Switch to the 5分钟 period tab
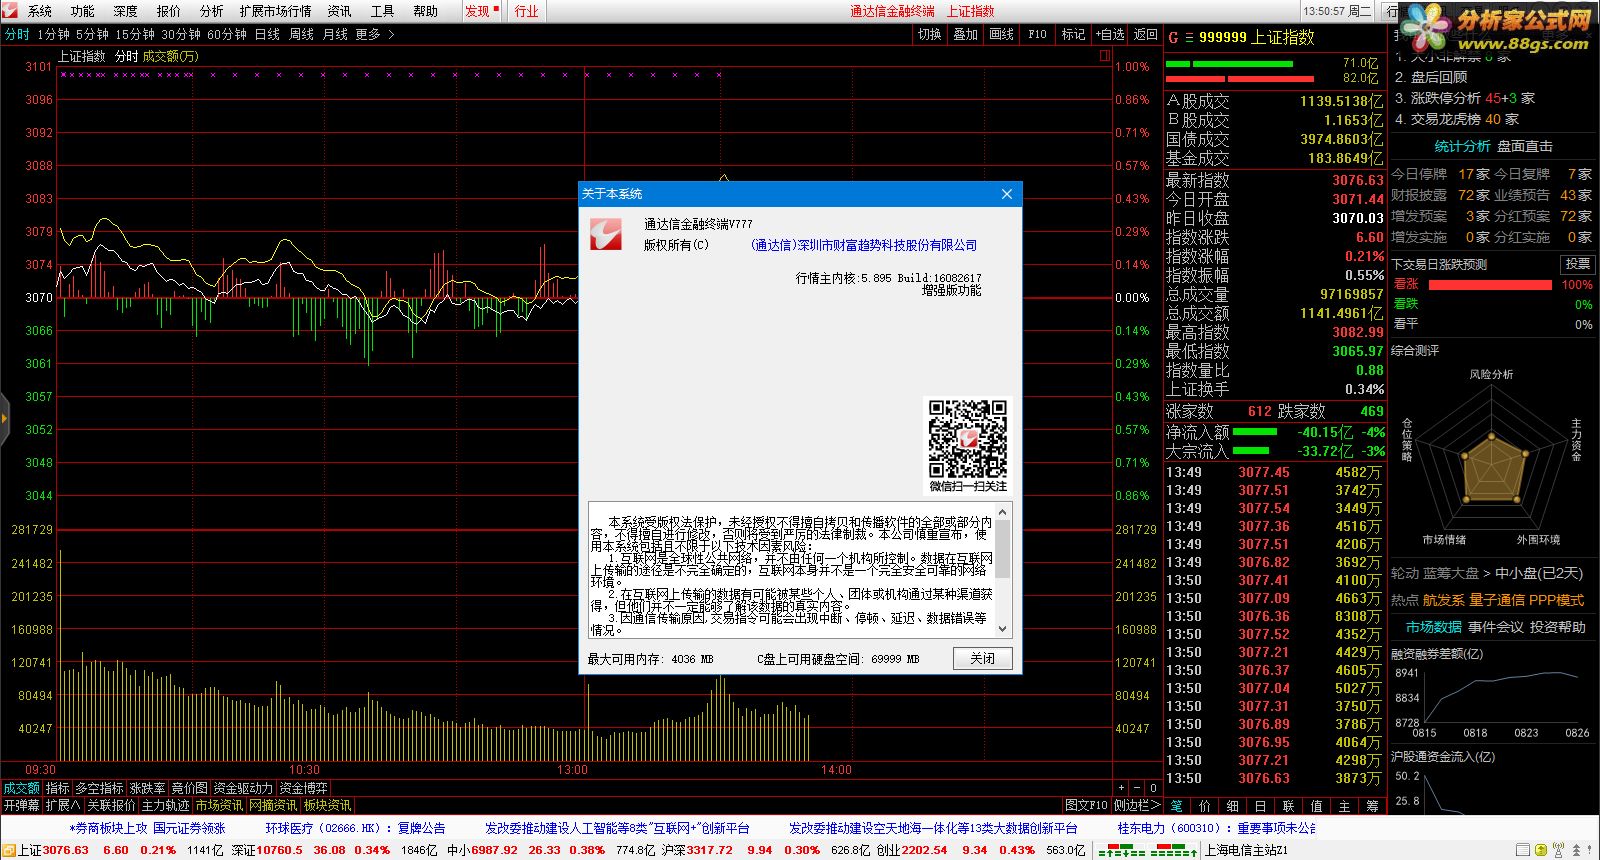 [x=92, y=34]
